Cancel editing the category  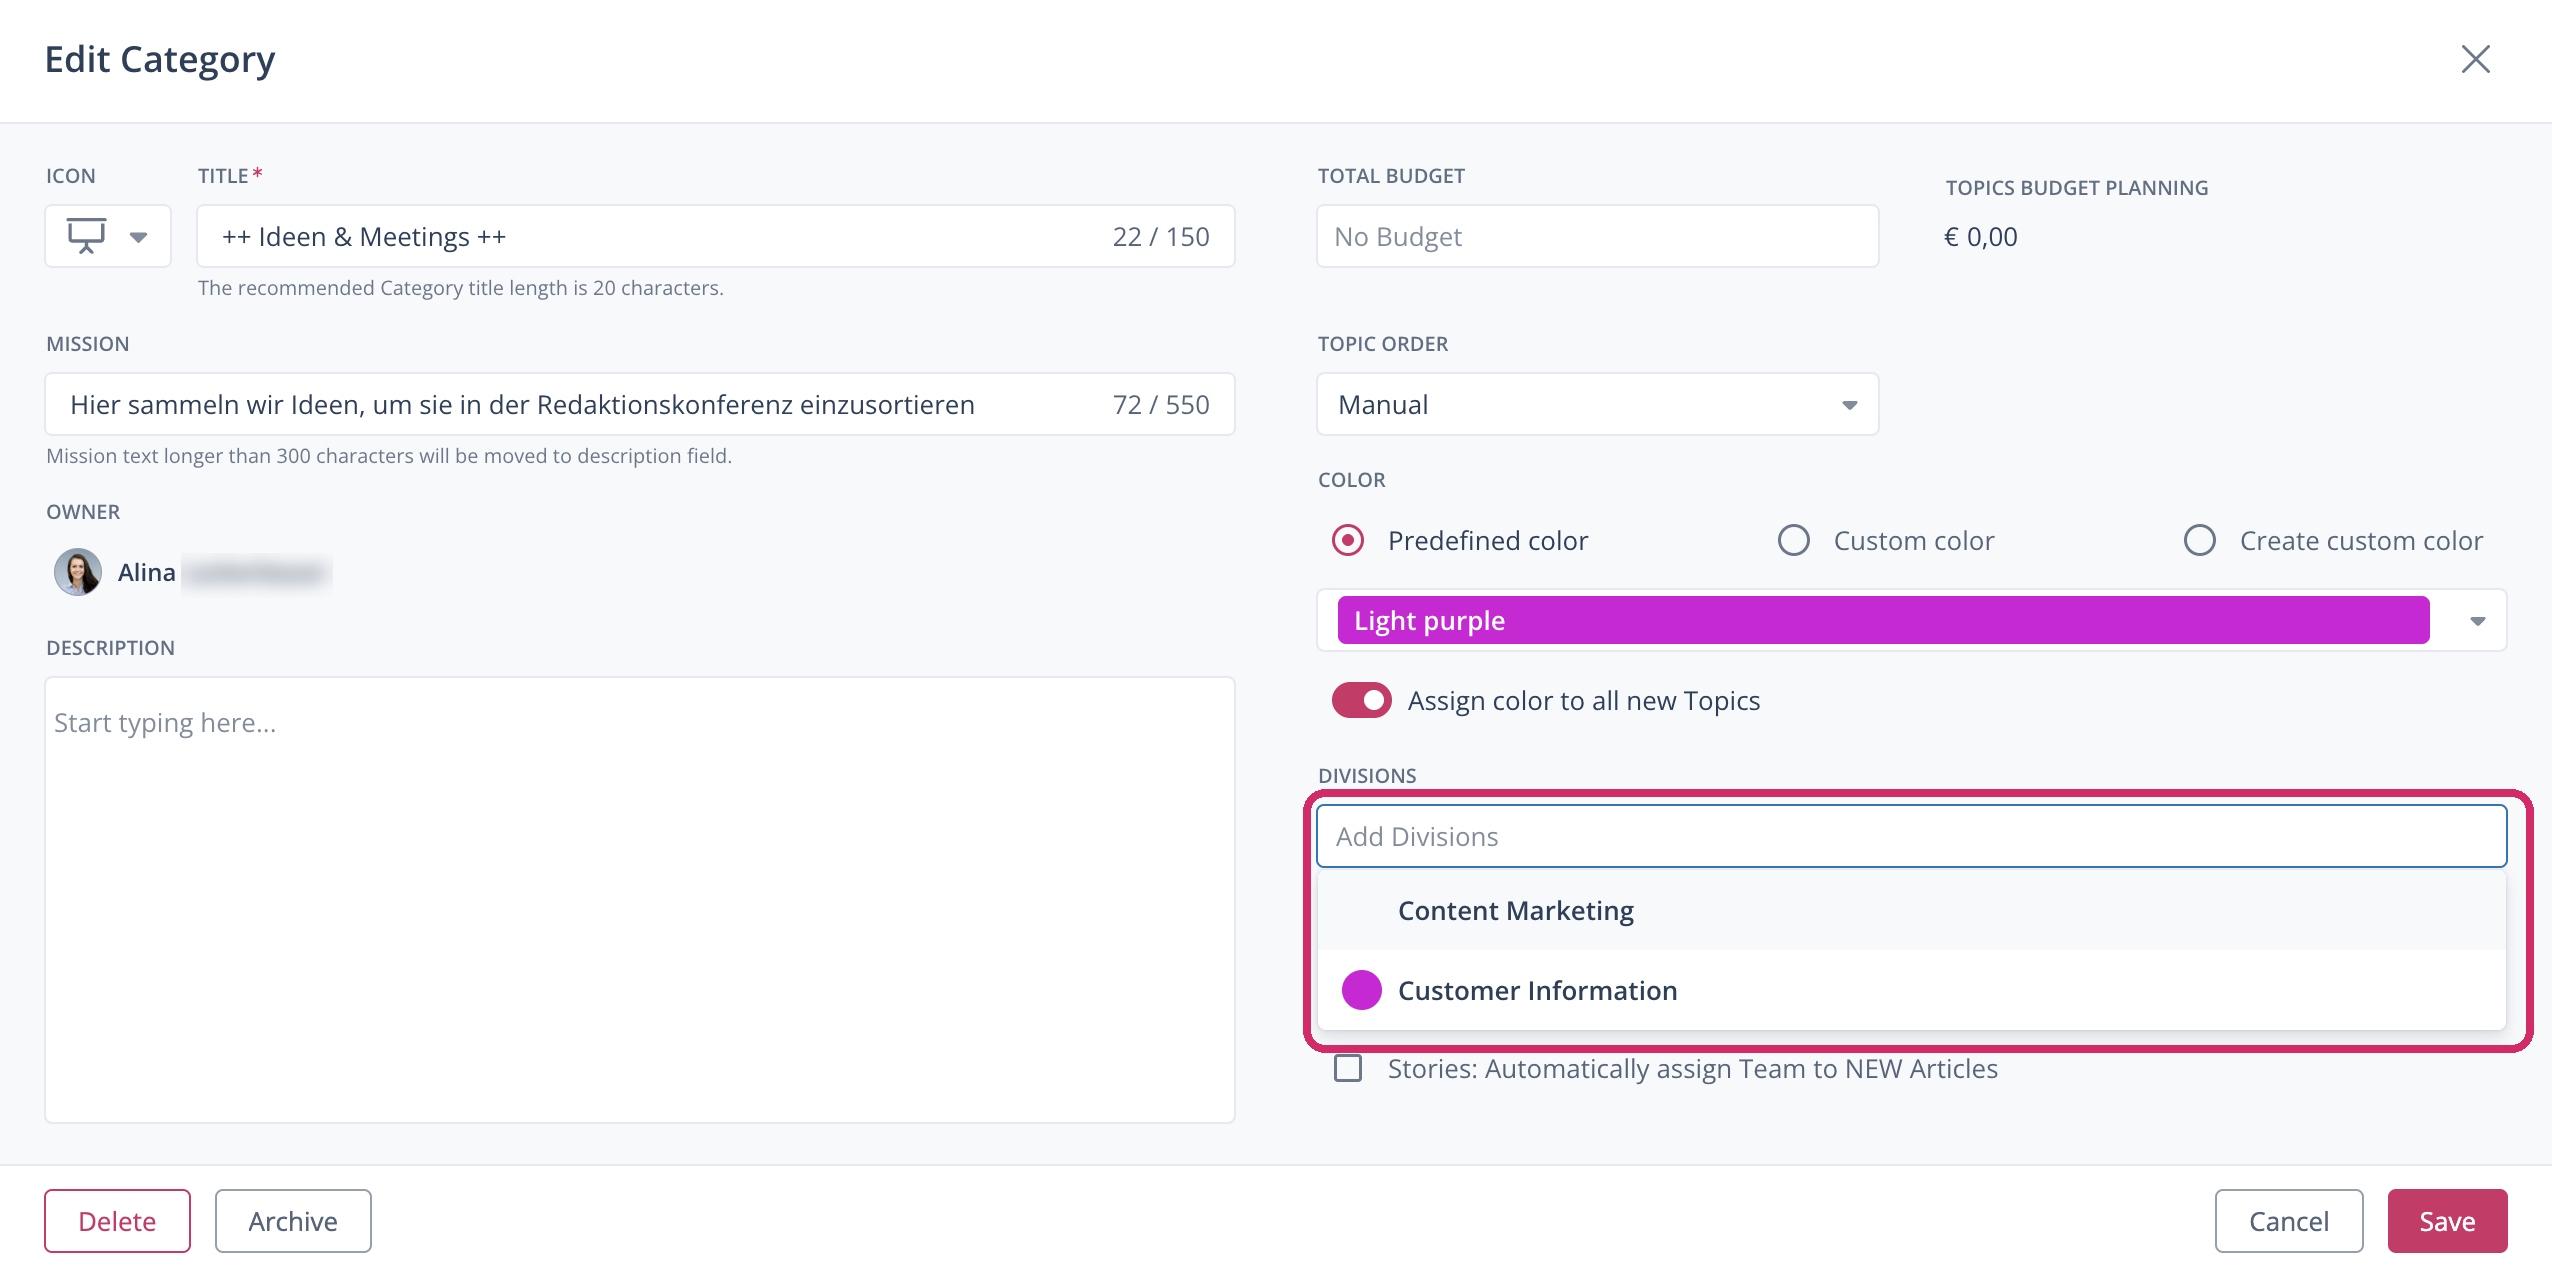(2288, 1222)
